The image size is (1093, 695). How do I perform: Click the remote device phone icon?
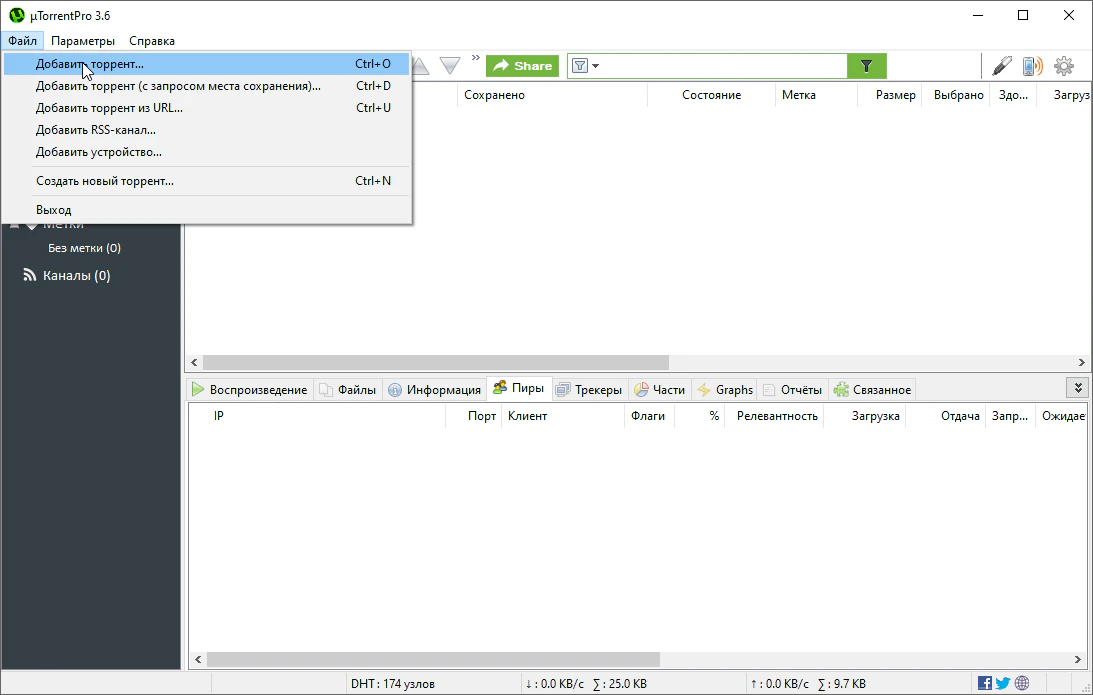point(1032,66)
